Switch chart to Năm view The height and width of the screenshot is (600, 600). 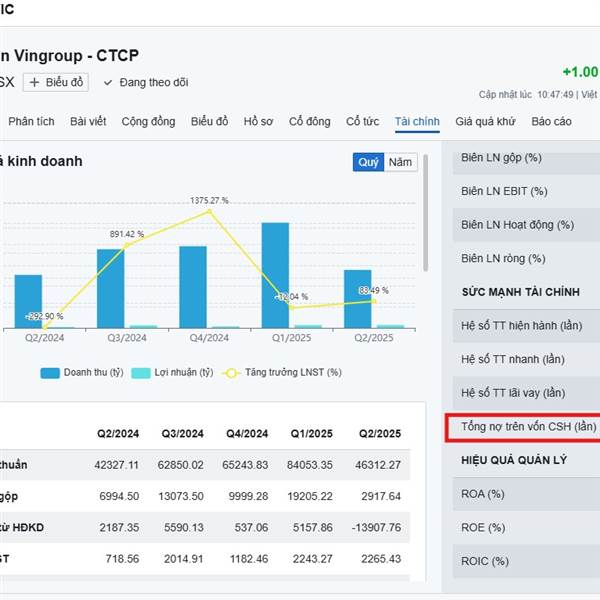click(x=400, y=162)
